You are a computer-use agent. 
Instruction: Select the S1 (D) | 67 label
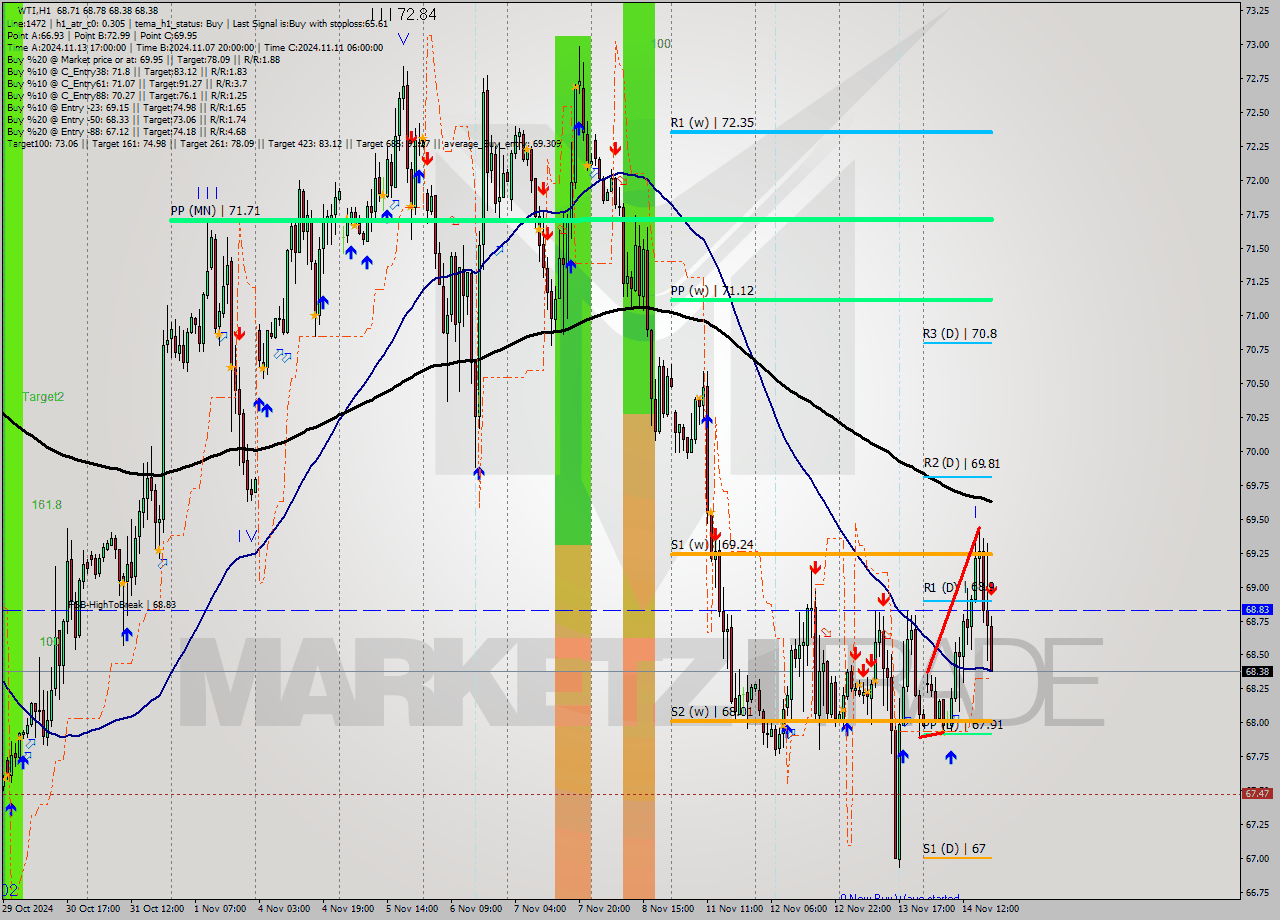click(956, 849)
